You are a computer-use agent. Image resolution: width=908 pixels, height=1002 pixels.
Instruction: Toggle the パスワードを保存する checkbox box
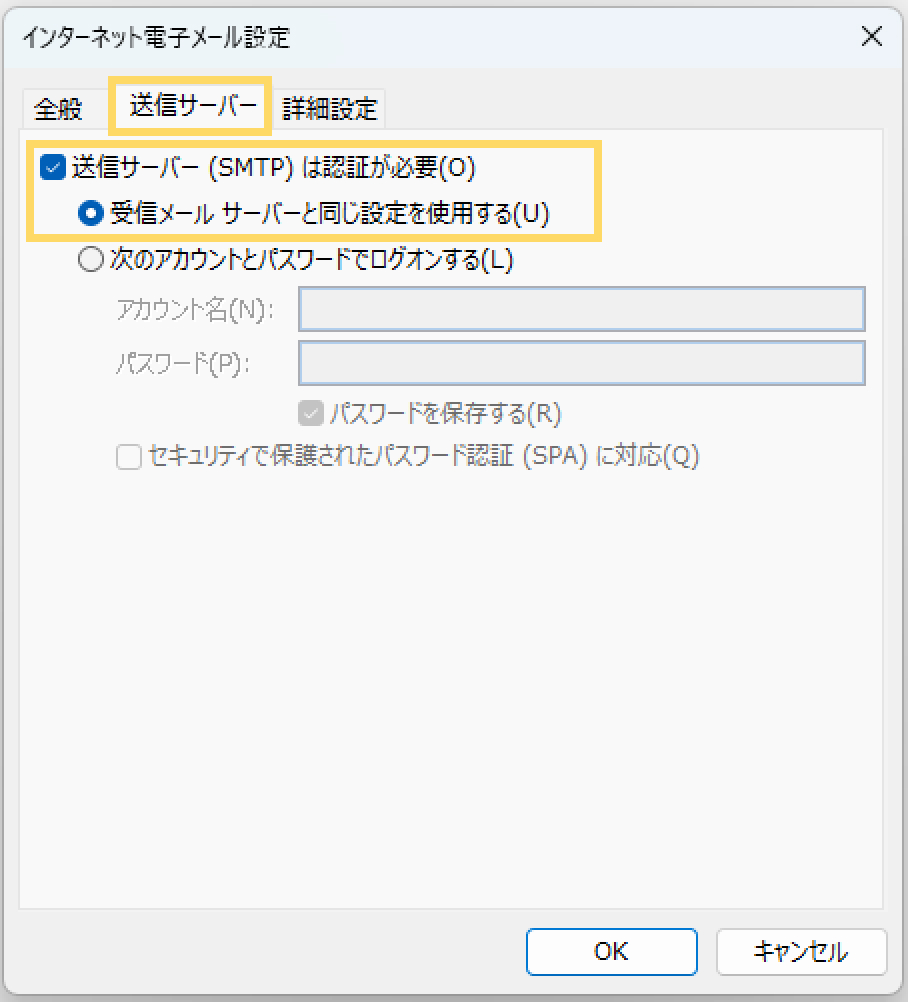[x=312, y=412]
